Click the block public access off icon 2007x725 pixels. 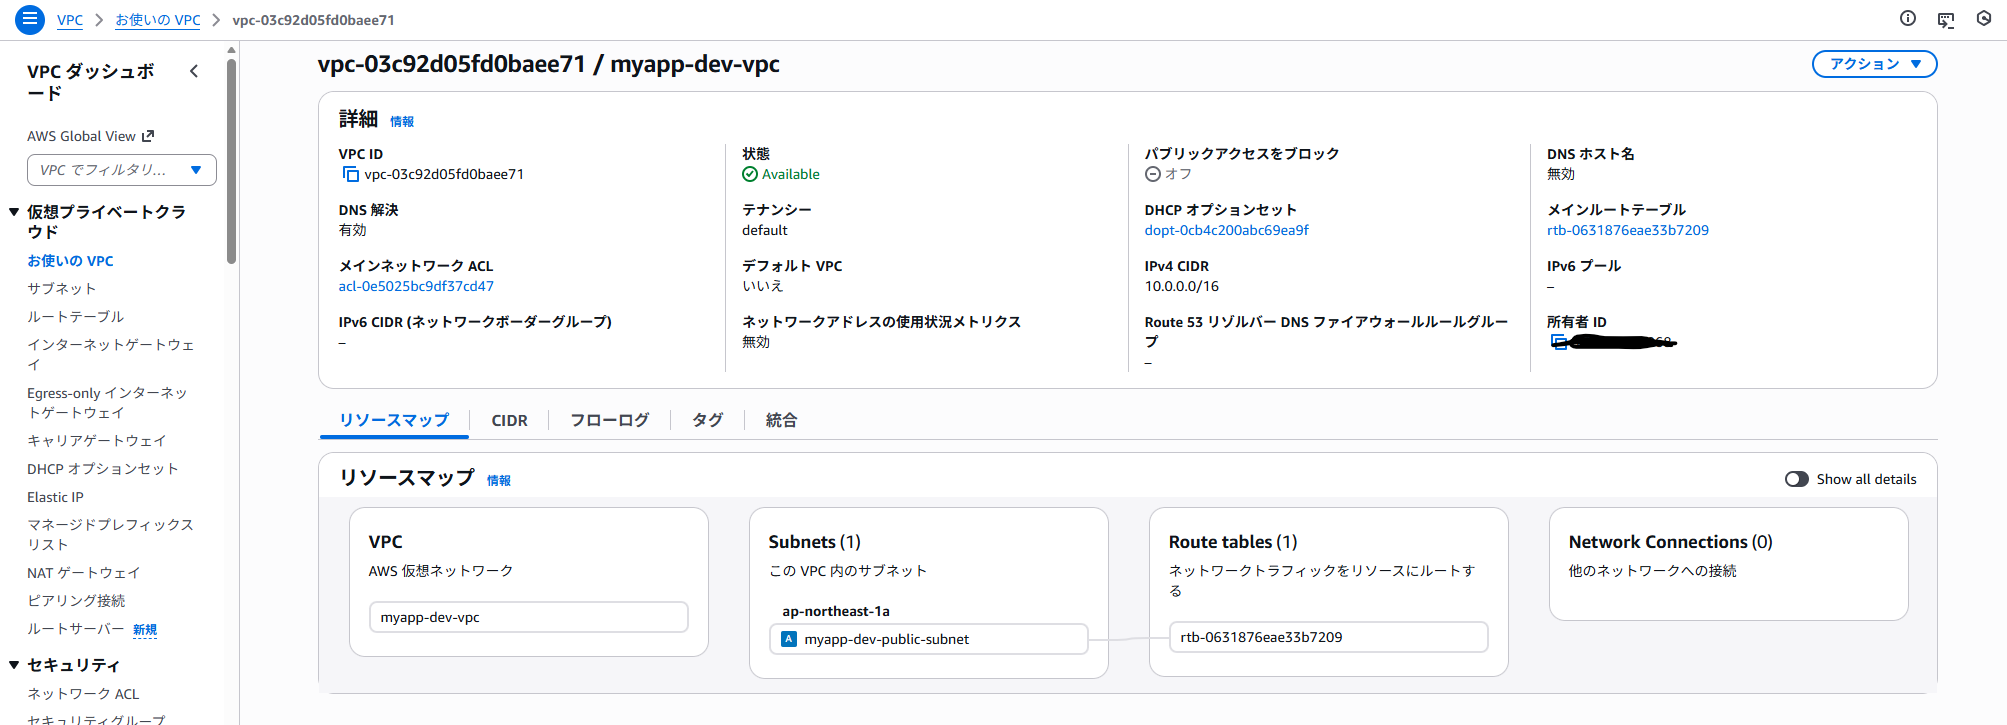1153,174
